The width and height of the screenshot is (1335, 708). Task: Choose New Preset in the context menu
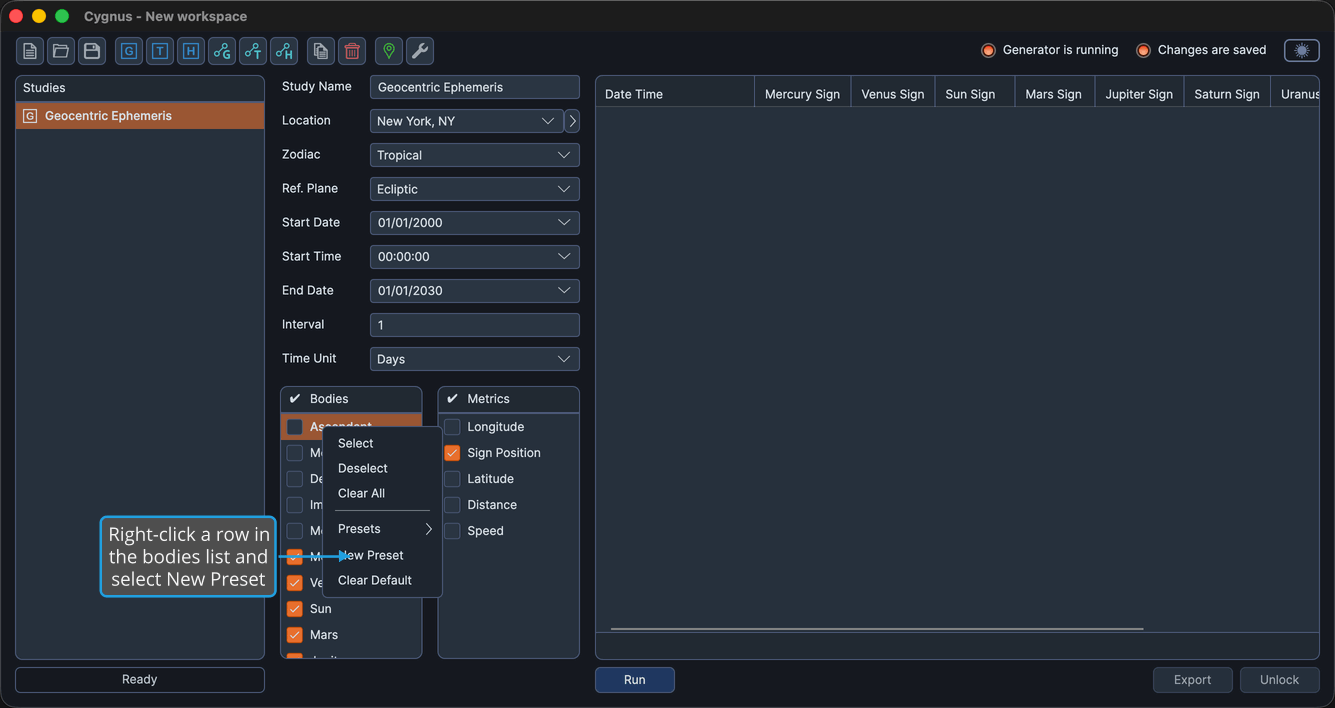(x=382, y=555)
